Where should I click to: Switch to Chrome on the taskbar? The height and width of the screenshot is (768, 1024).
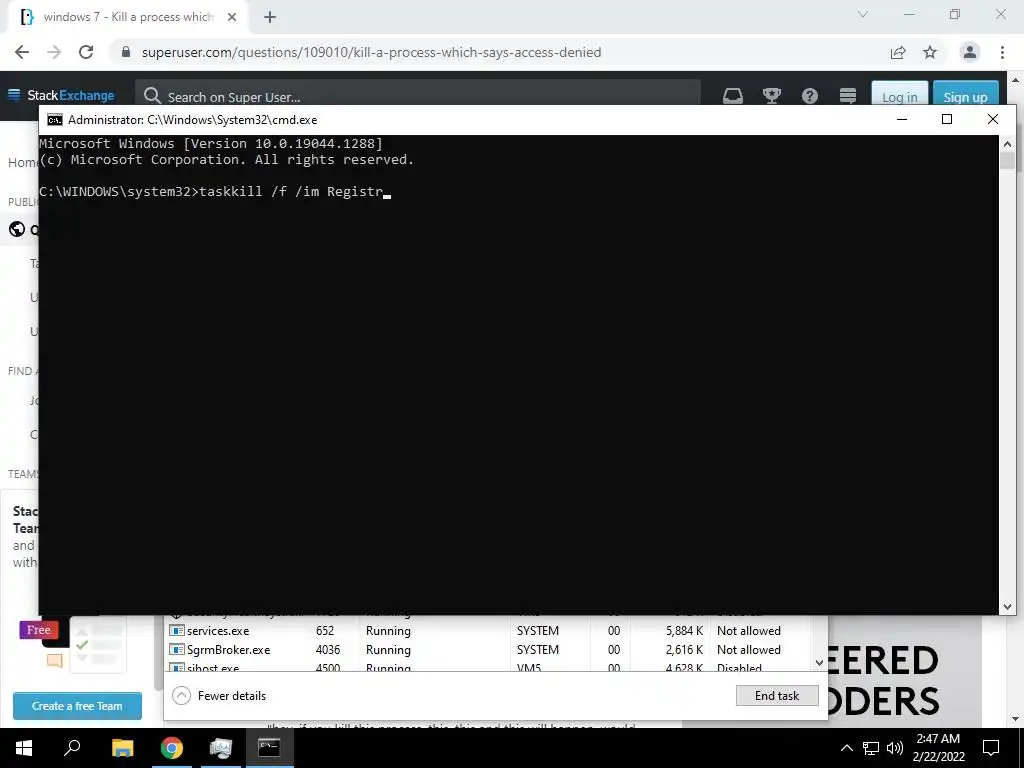click(x=172, y=748)
